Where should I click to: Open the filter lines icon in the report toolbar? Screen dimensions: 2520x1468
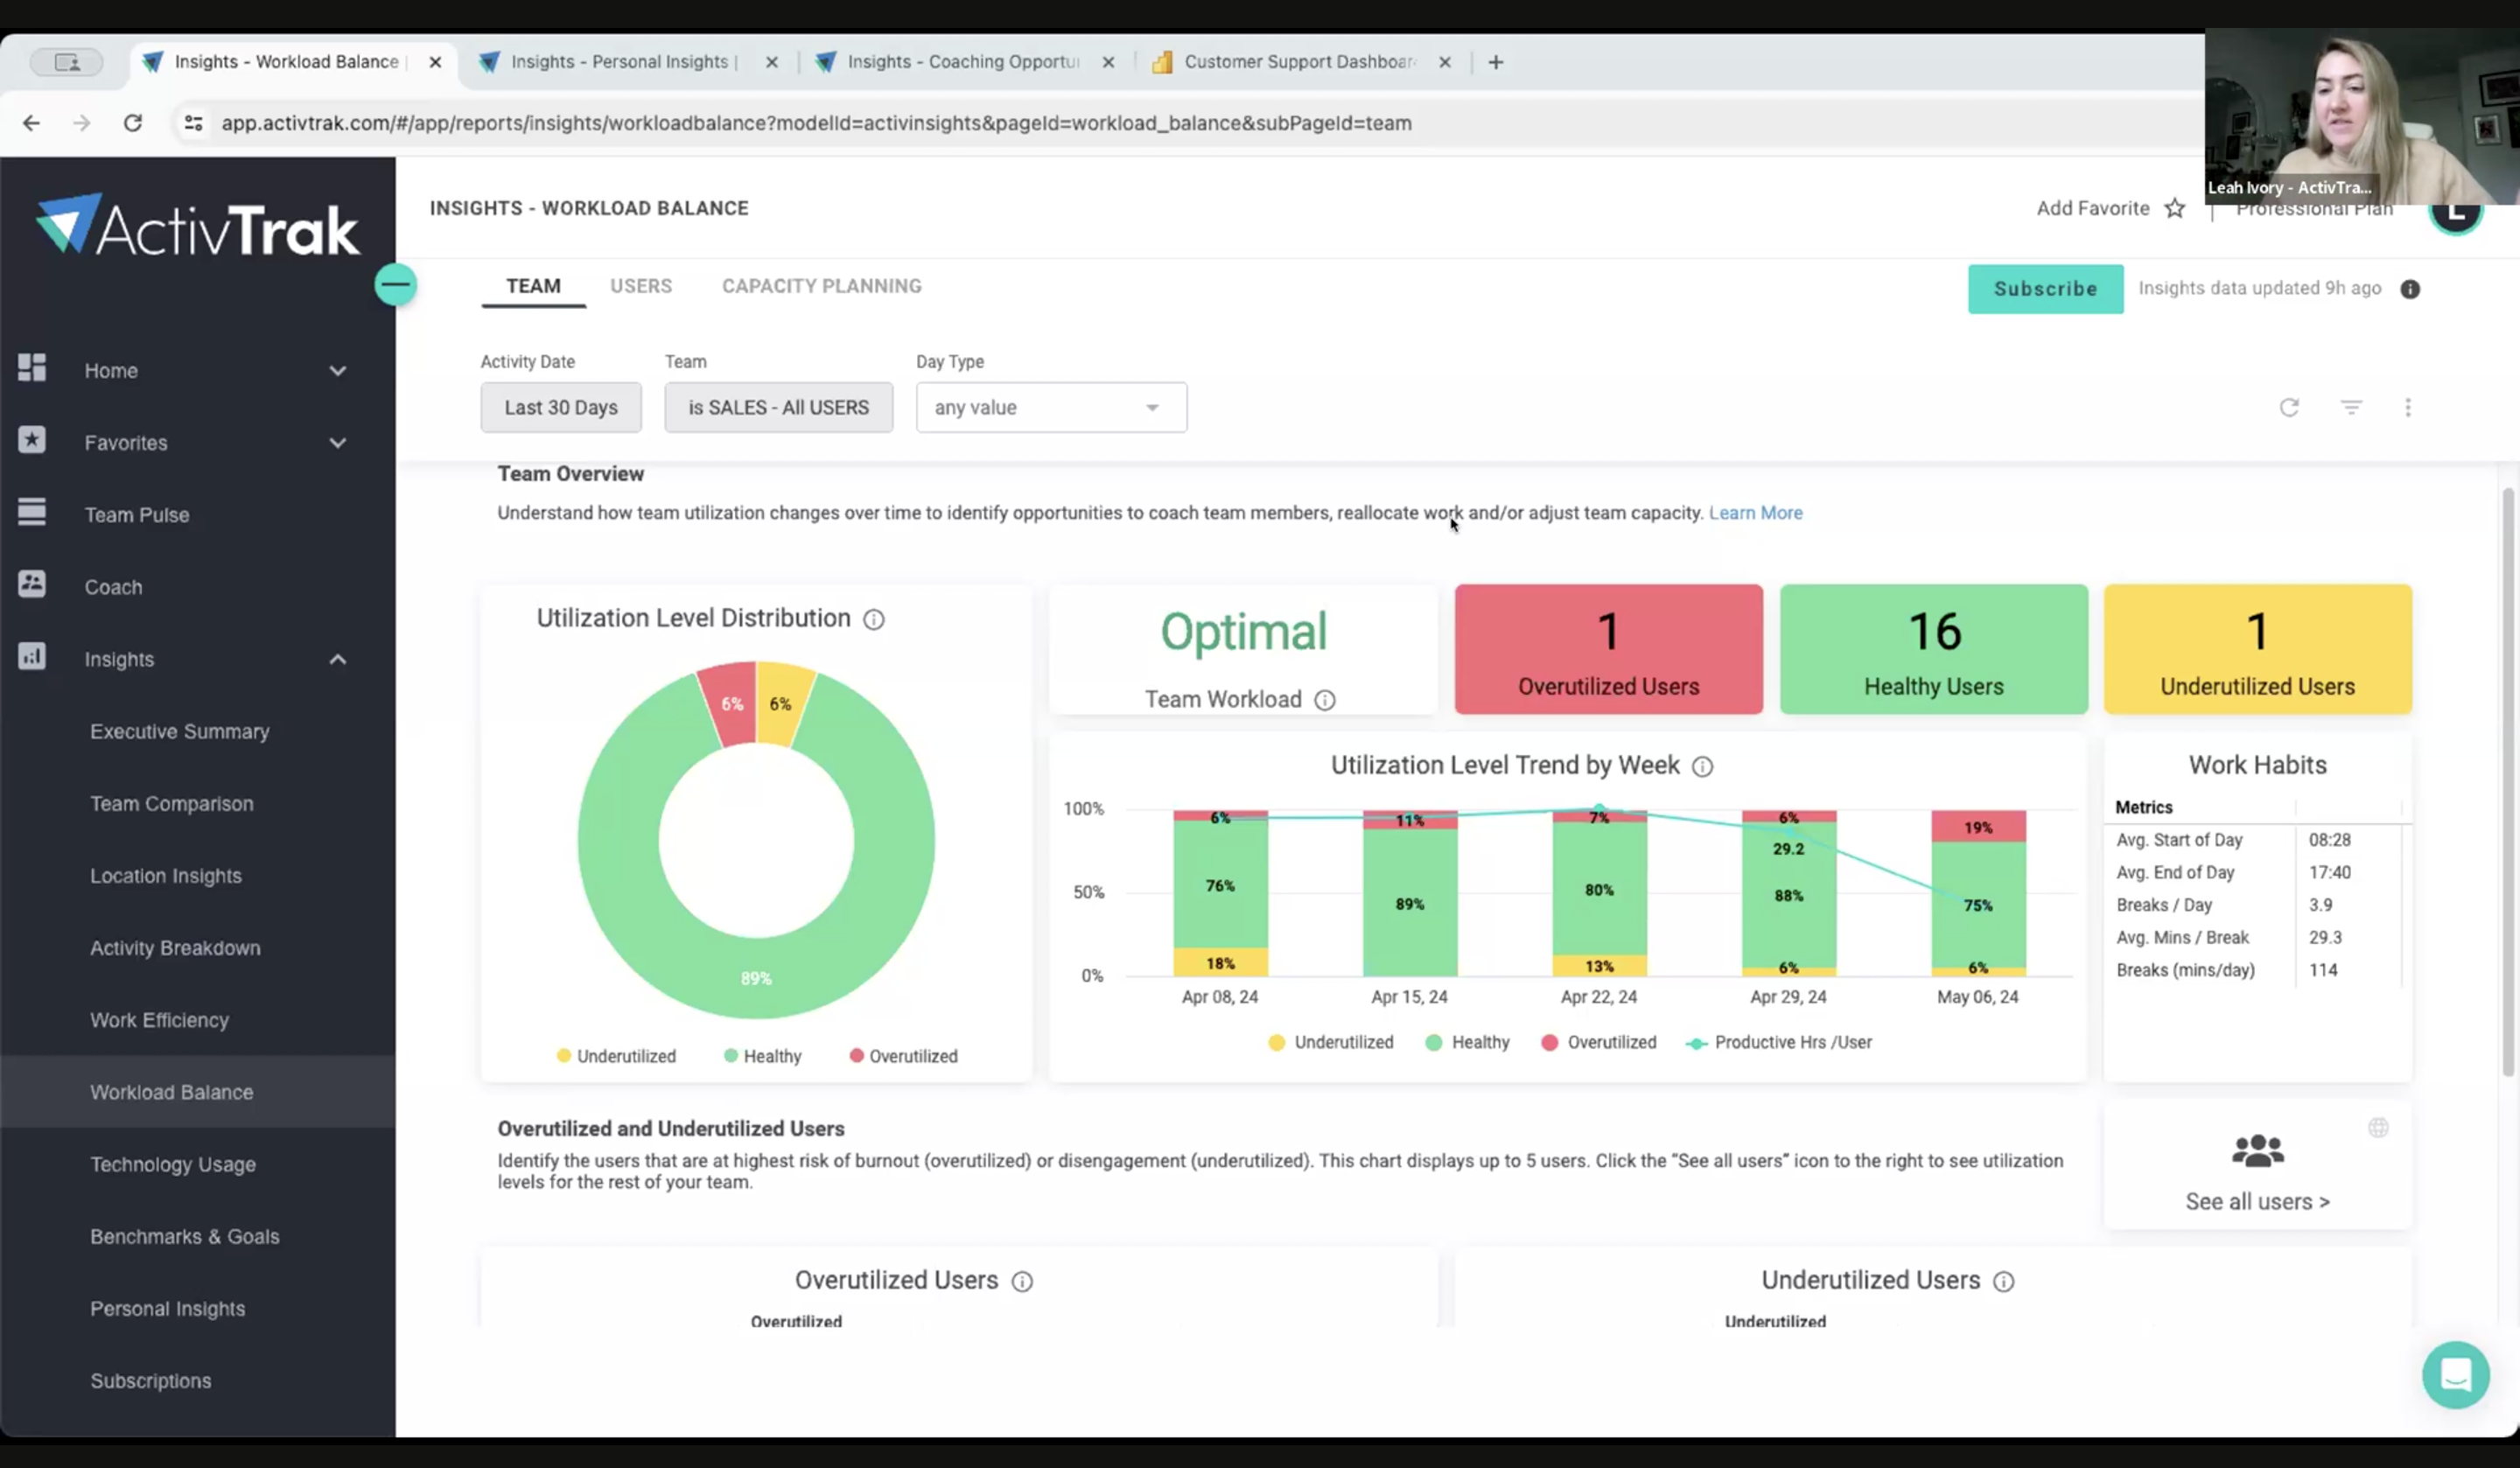(x=2351, y=407)
